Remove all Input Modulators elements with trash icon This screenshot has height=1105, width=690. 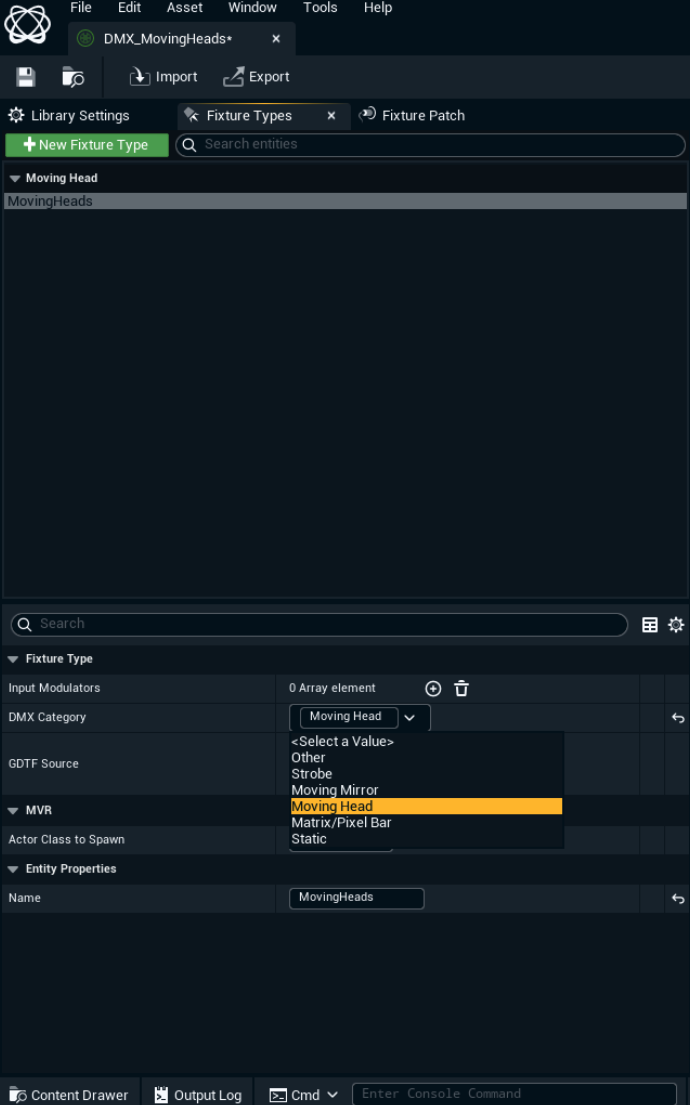coord(461,688)
